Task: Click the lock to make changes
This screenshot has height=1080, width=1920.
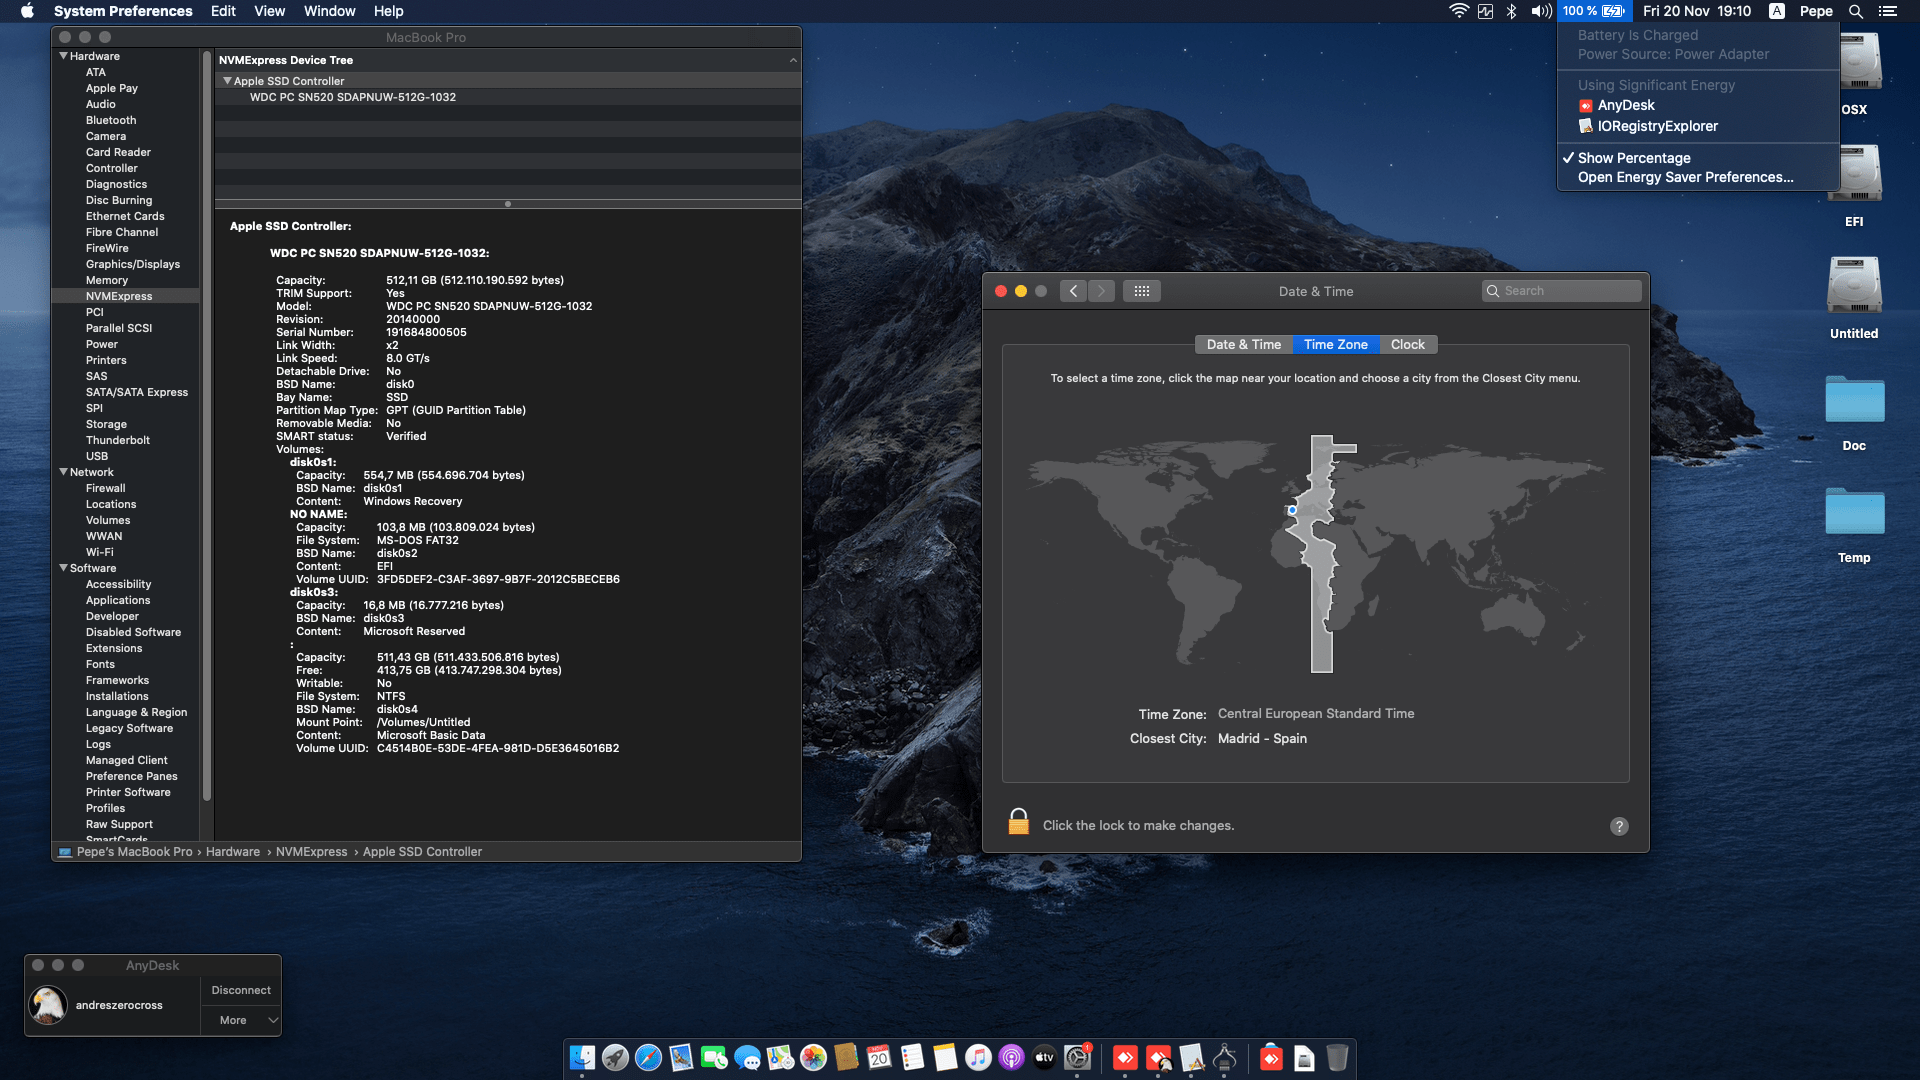Action: [1019, 820]
